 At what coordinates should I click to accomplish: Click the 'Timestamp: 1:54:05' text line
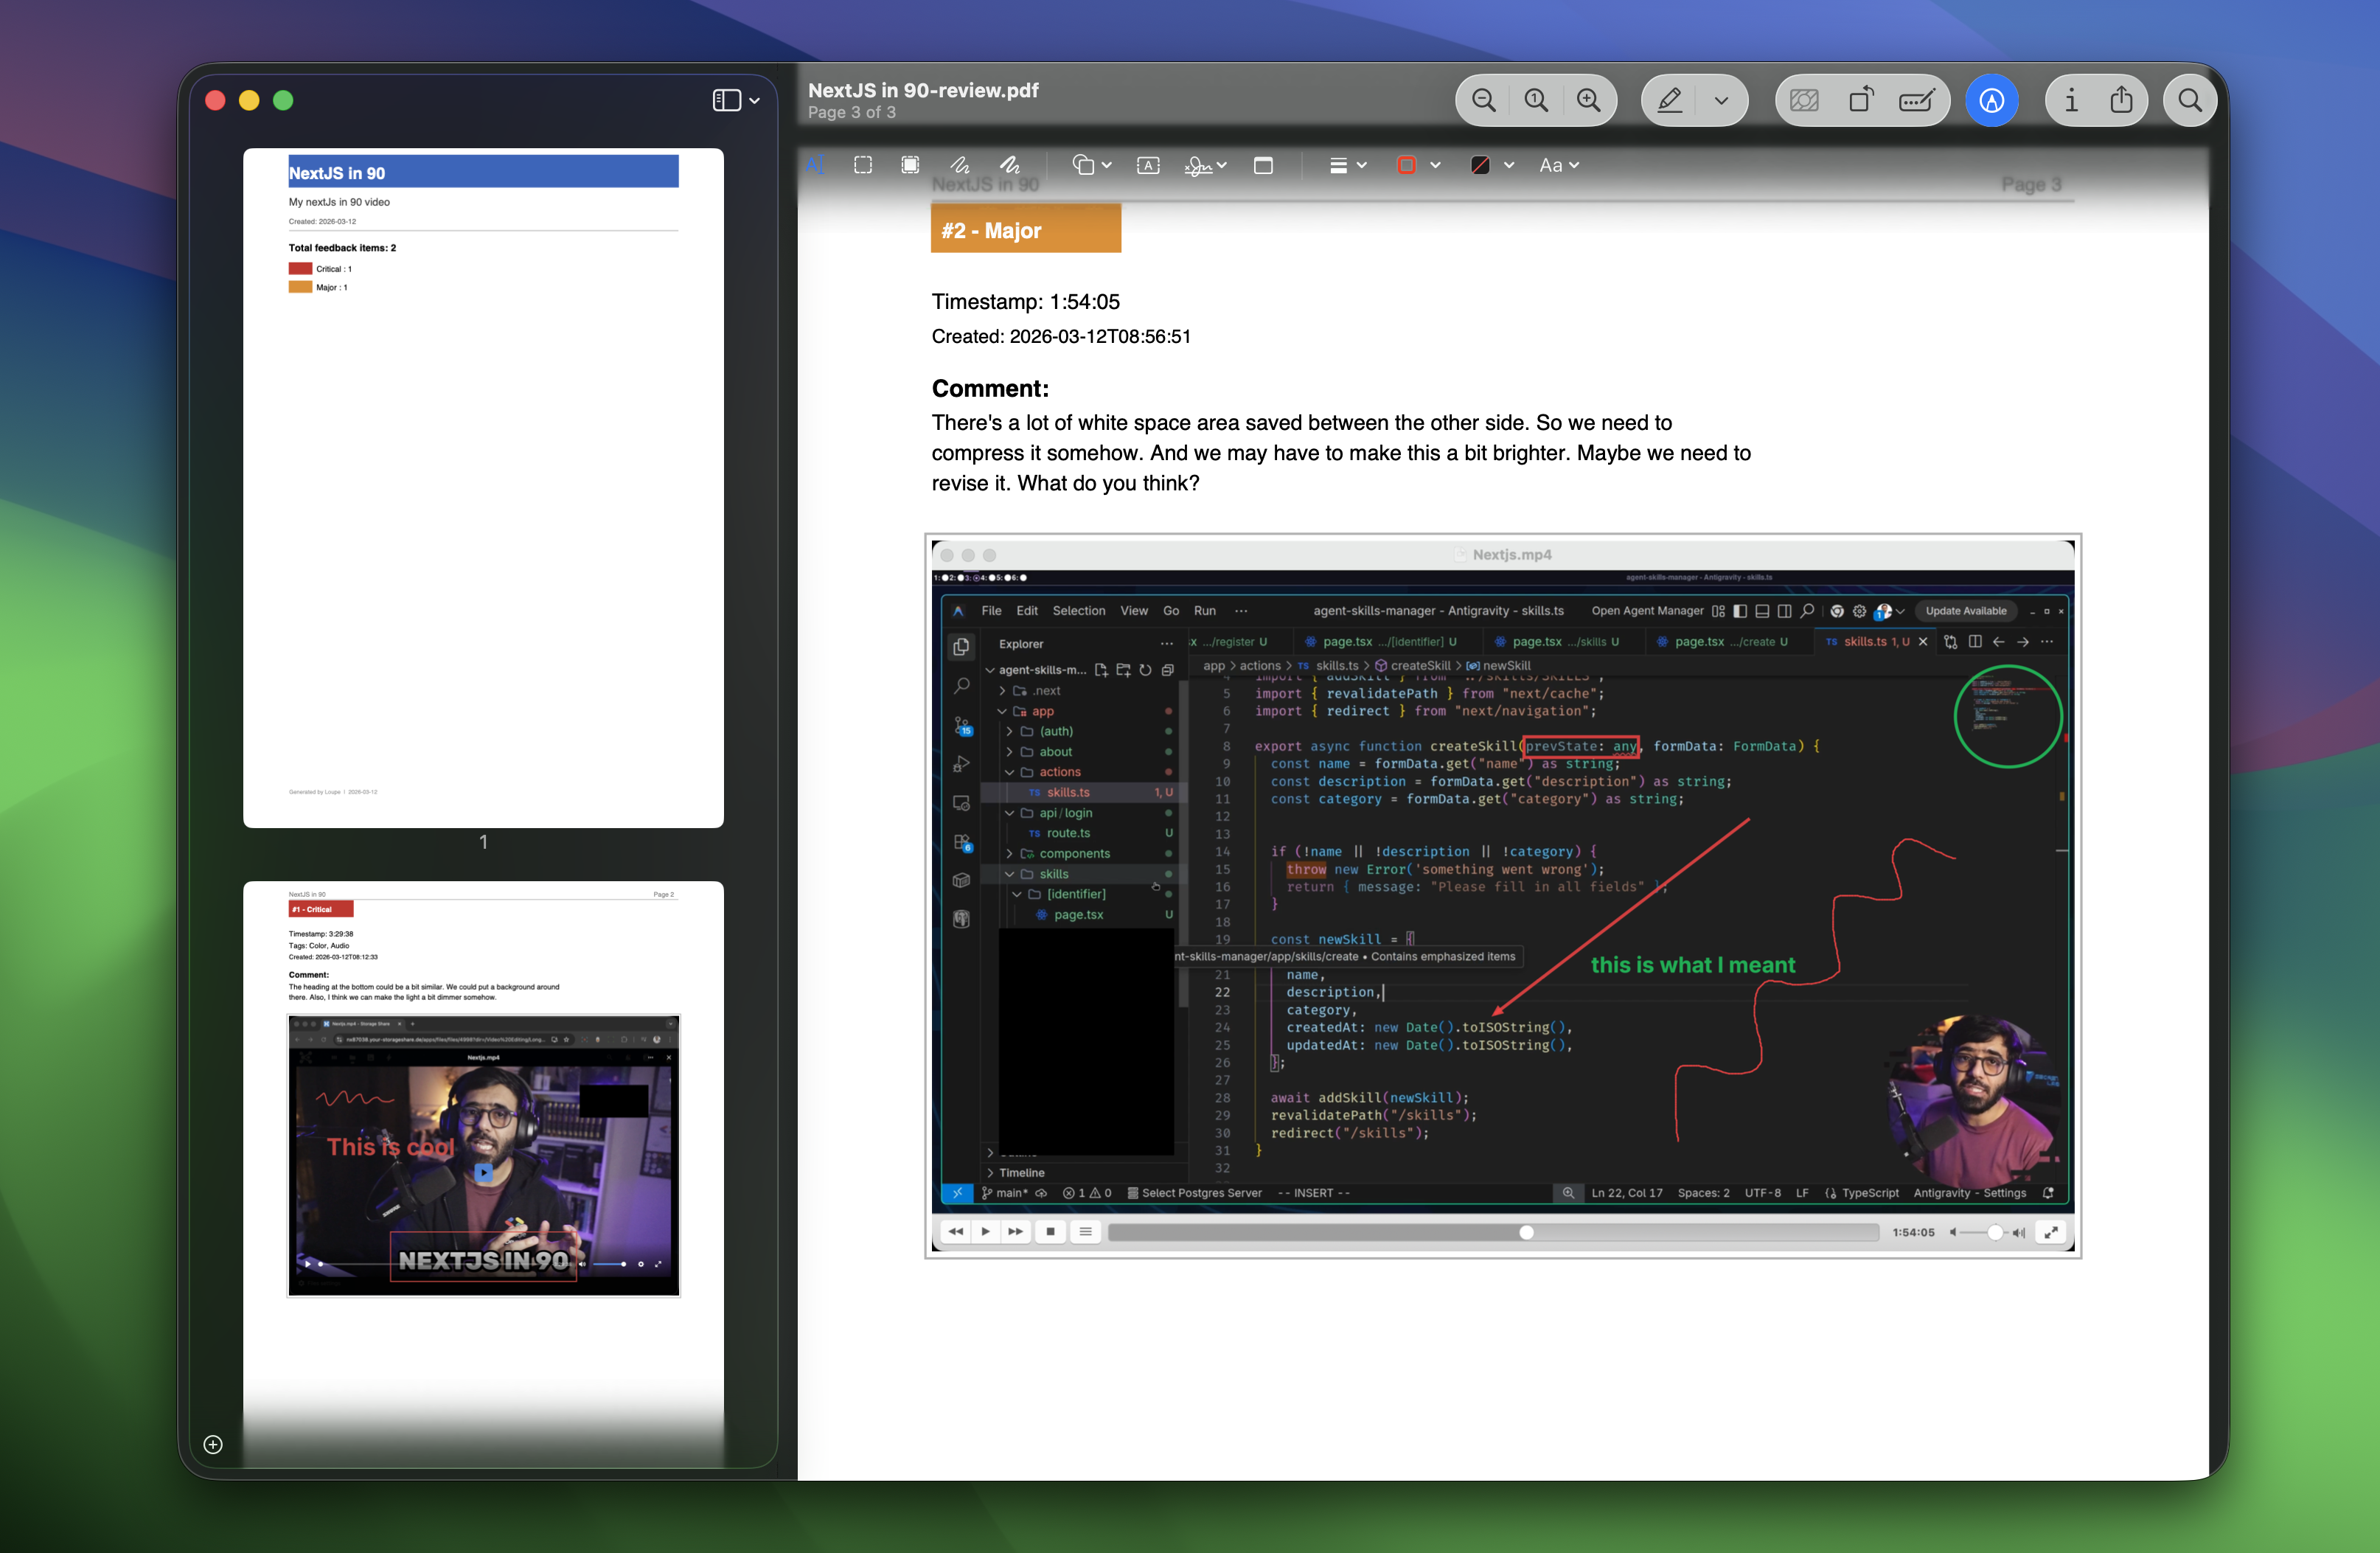(1025, 302)
